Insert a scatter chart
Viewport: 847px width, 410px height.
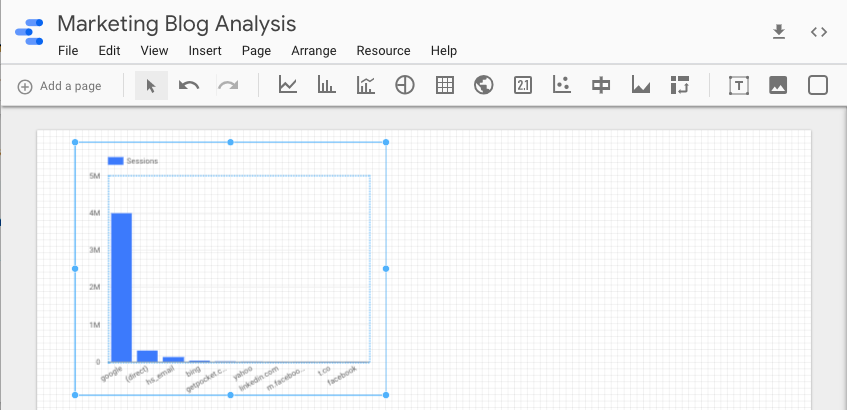coord(562,86)
